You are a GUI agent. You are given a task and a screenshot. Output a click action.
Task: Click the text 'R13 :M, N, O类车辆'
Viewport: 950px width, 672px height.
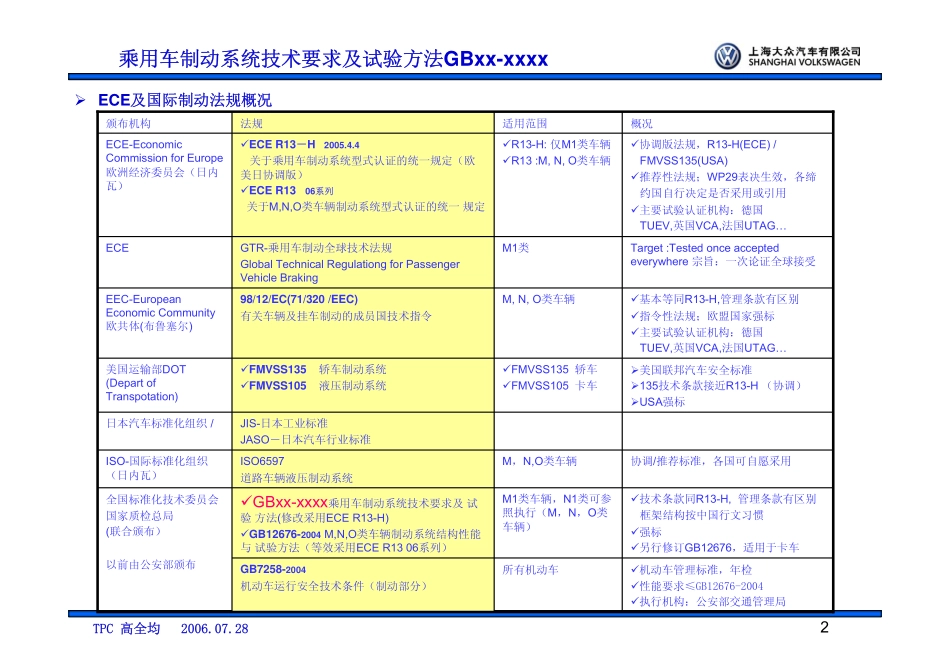[x=556, y=161]
